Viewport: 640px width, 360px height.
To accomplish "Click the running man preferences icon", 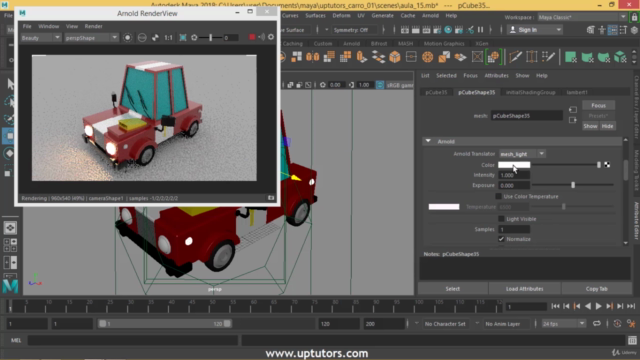I will tap(631, 324).
